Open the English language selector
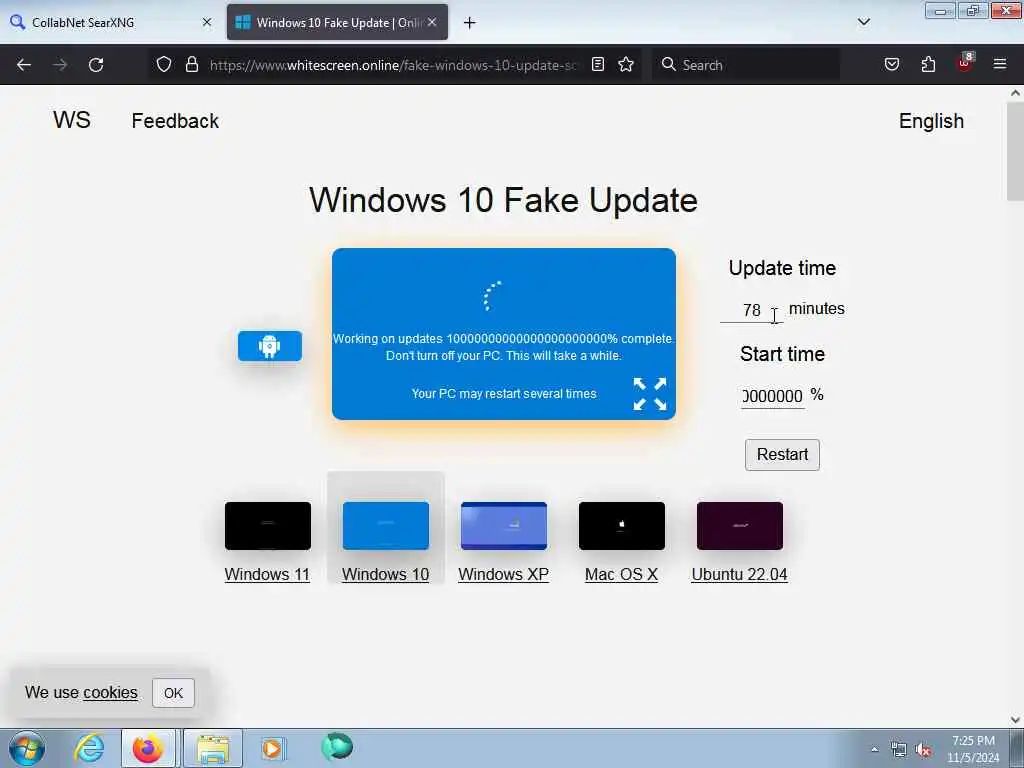 (x=931, y=121)
